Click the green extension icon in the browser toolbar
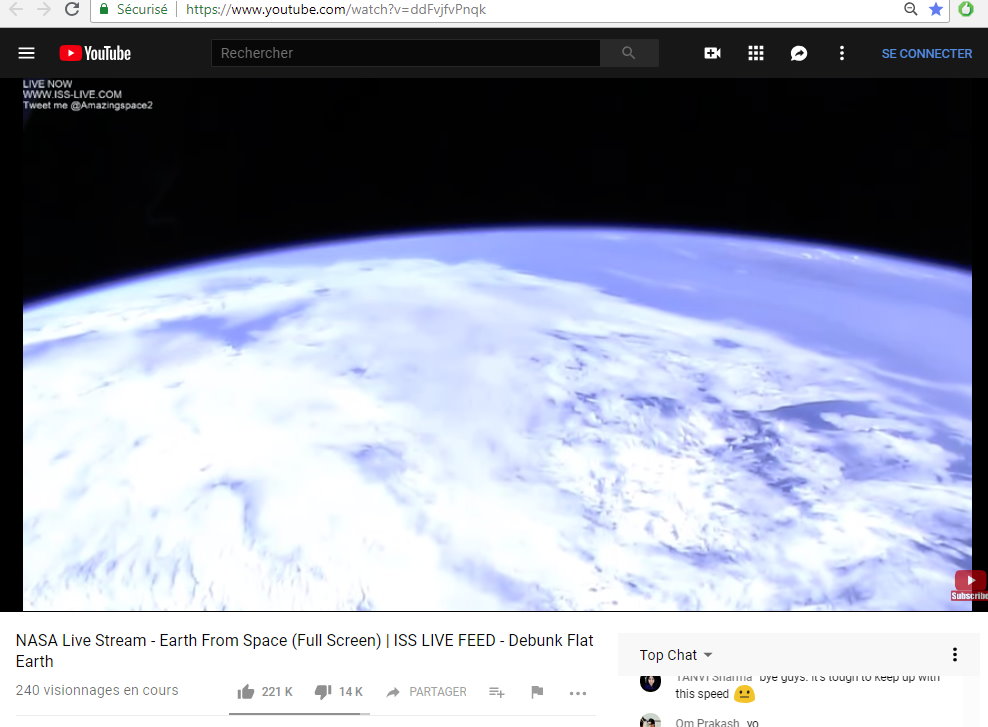This screenshot has width=988, height=727. pyautogui.click(x=966, y=9)
